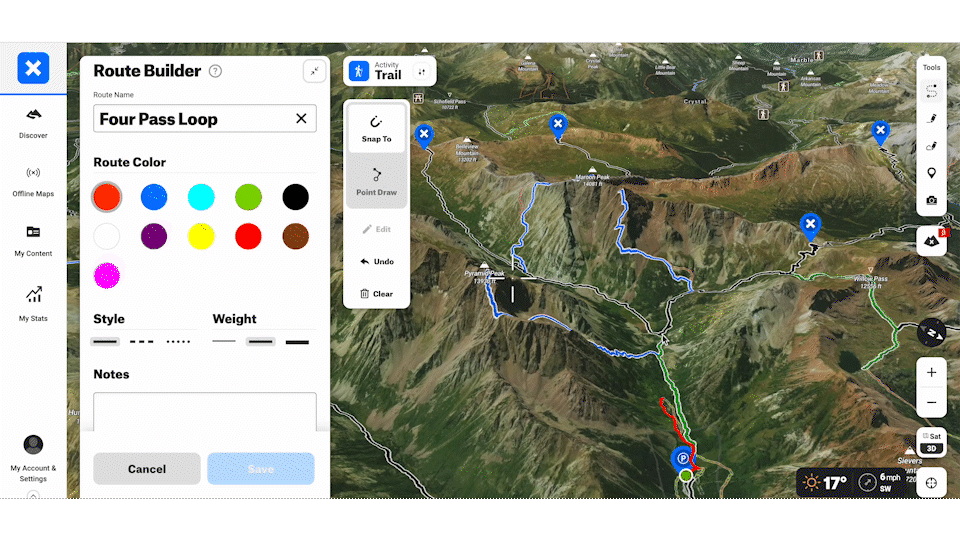Select the cyan route color

pos(201,197)
